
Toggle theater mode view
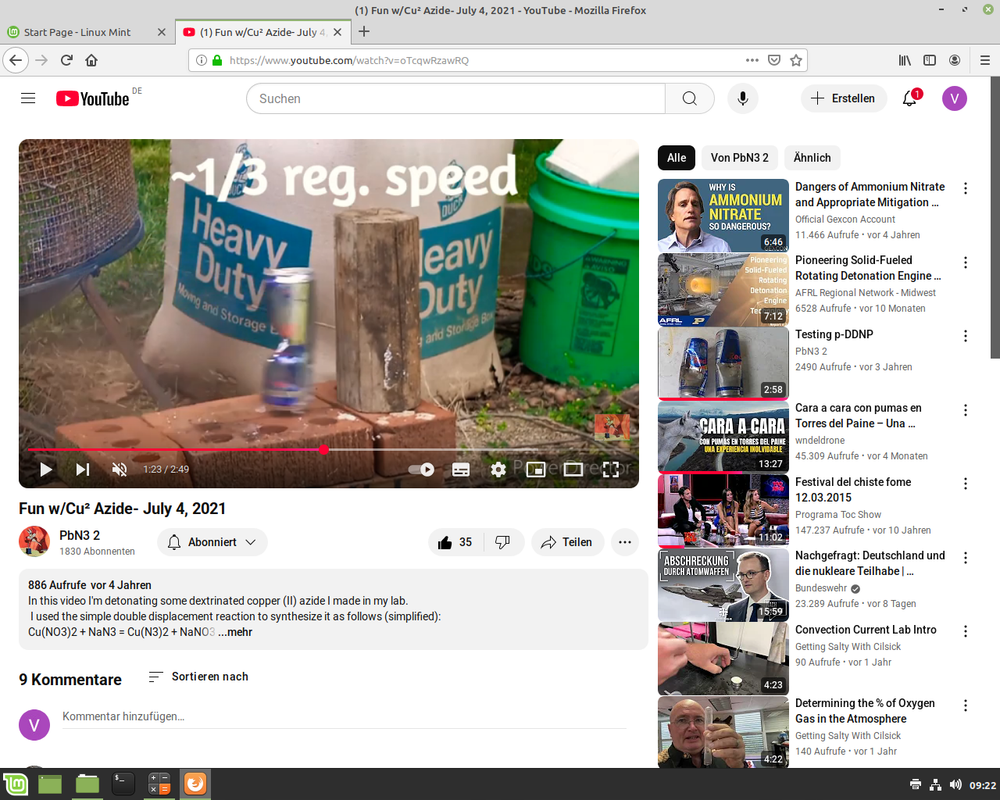coord(573,470)
